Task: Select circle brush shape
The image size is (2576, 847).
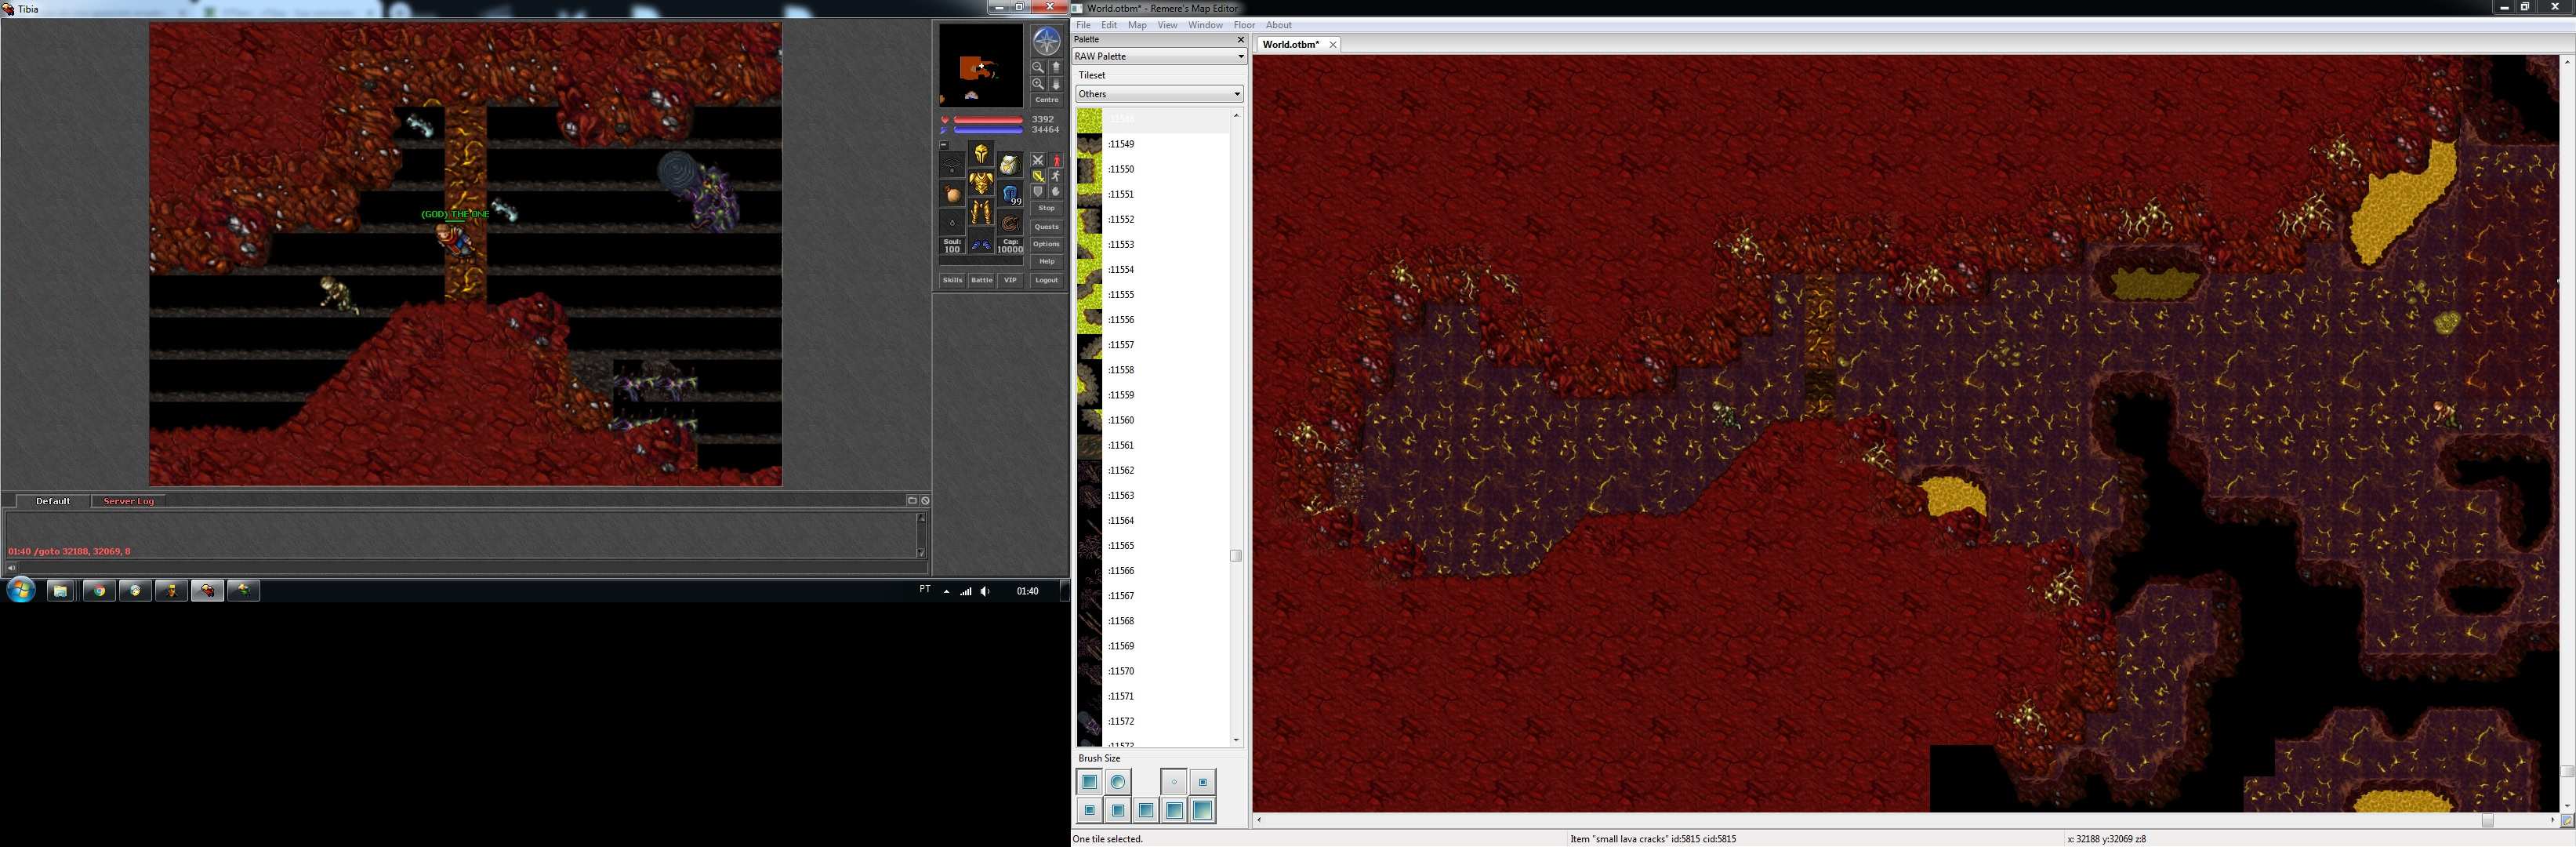Action: click(x=1118, y=782)
